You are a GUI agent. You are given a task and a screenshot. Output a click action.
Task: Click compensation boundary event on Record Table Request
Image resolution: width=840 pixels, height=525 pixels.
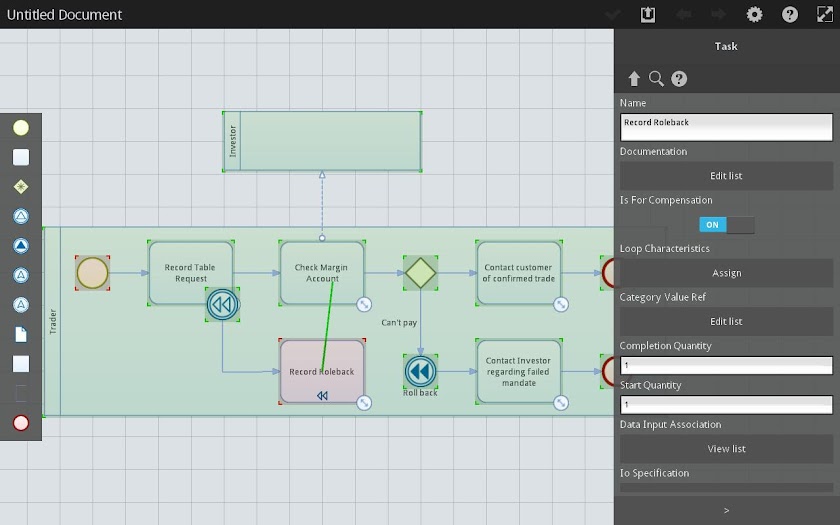pyautogui.click(x=222, y=305)
